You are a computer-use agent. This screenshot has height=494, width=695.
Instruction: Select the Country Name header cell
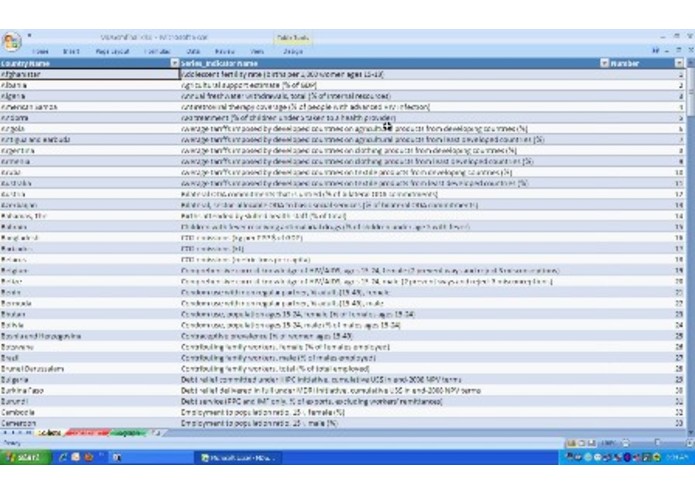tap(90, 63)
